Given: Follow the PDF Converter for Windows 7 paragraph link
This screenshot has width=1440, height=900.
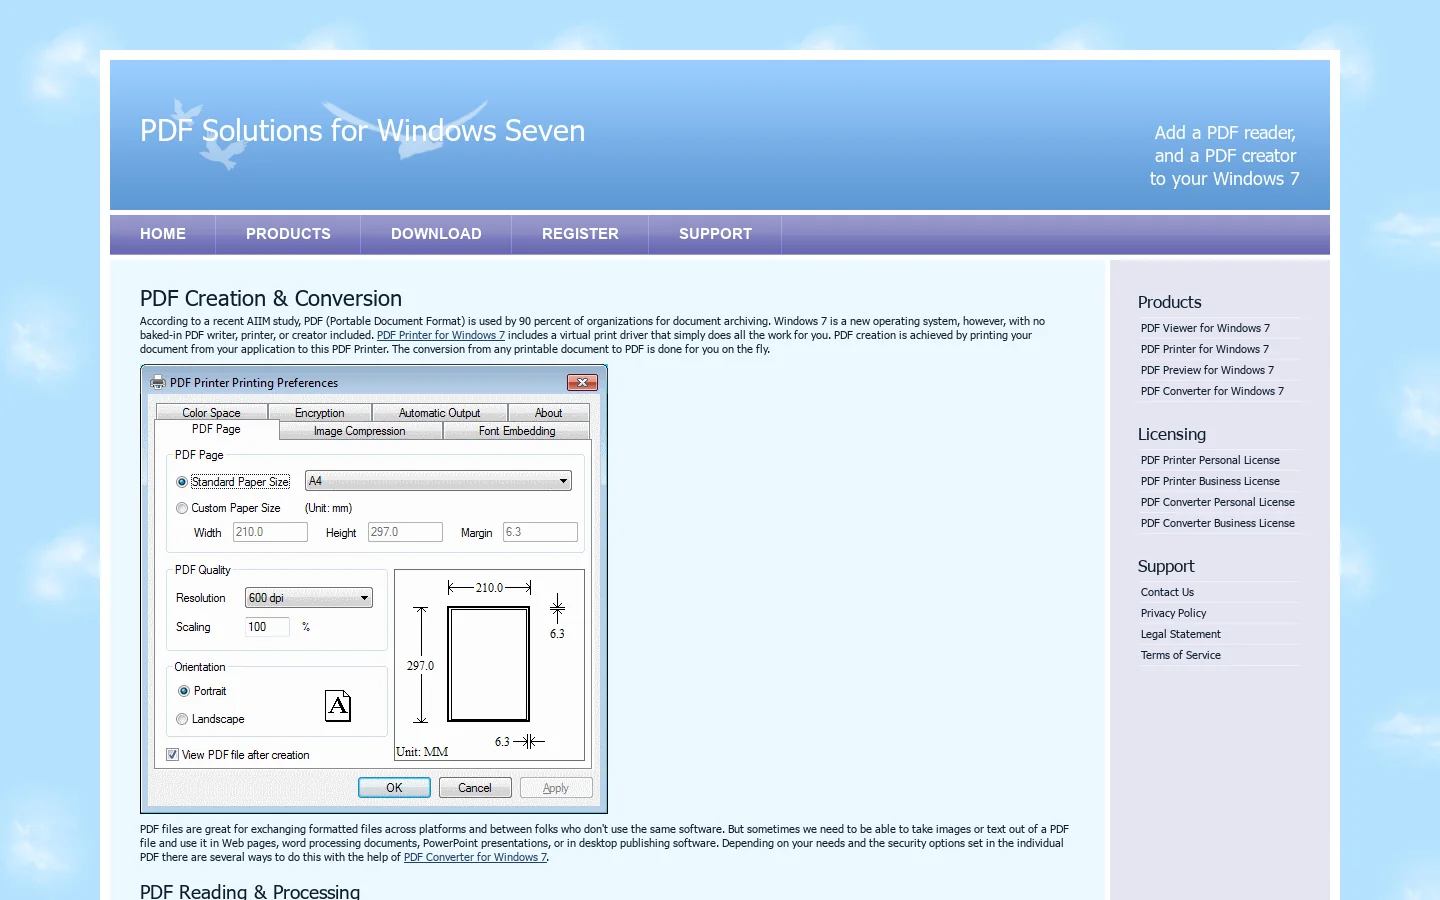Looking at the screenshot, I should click(475, 857).
